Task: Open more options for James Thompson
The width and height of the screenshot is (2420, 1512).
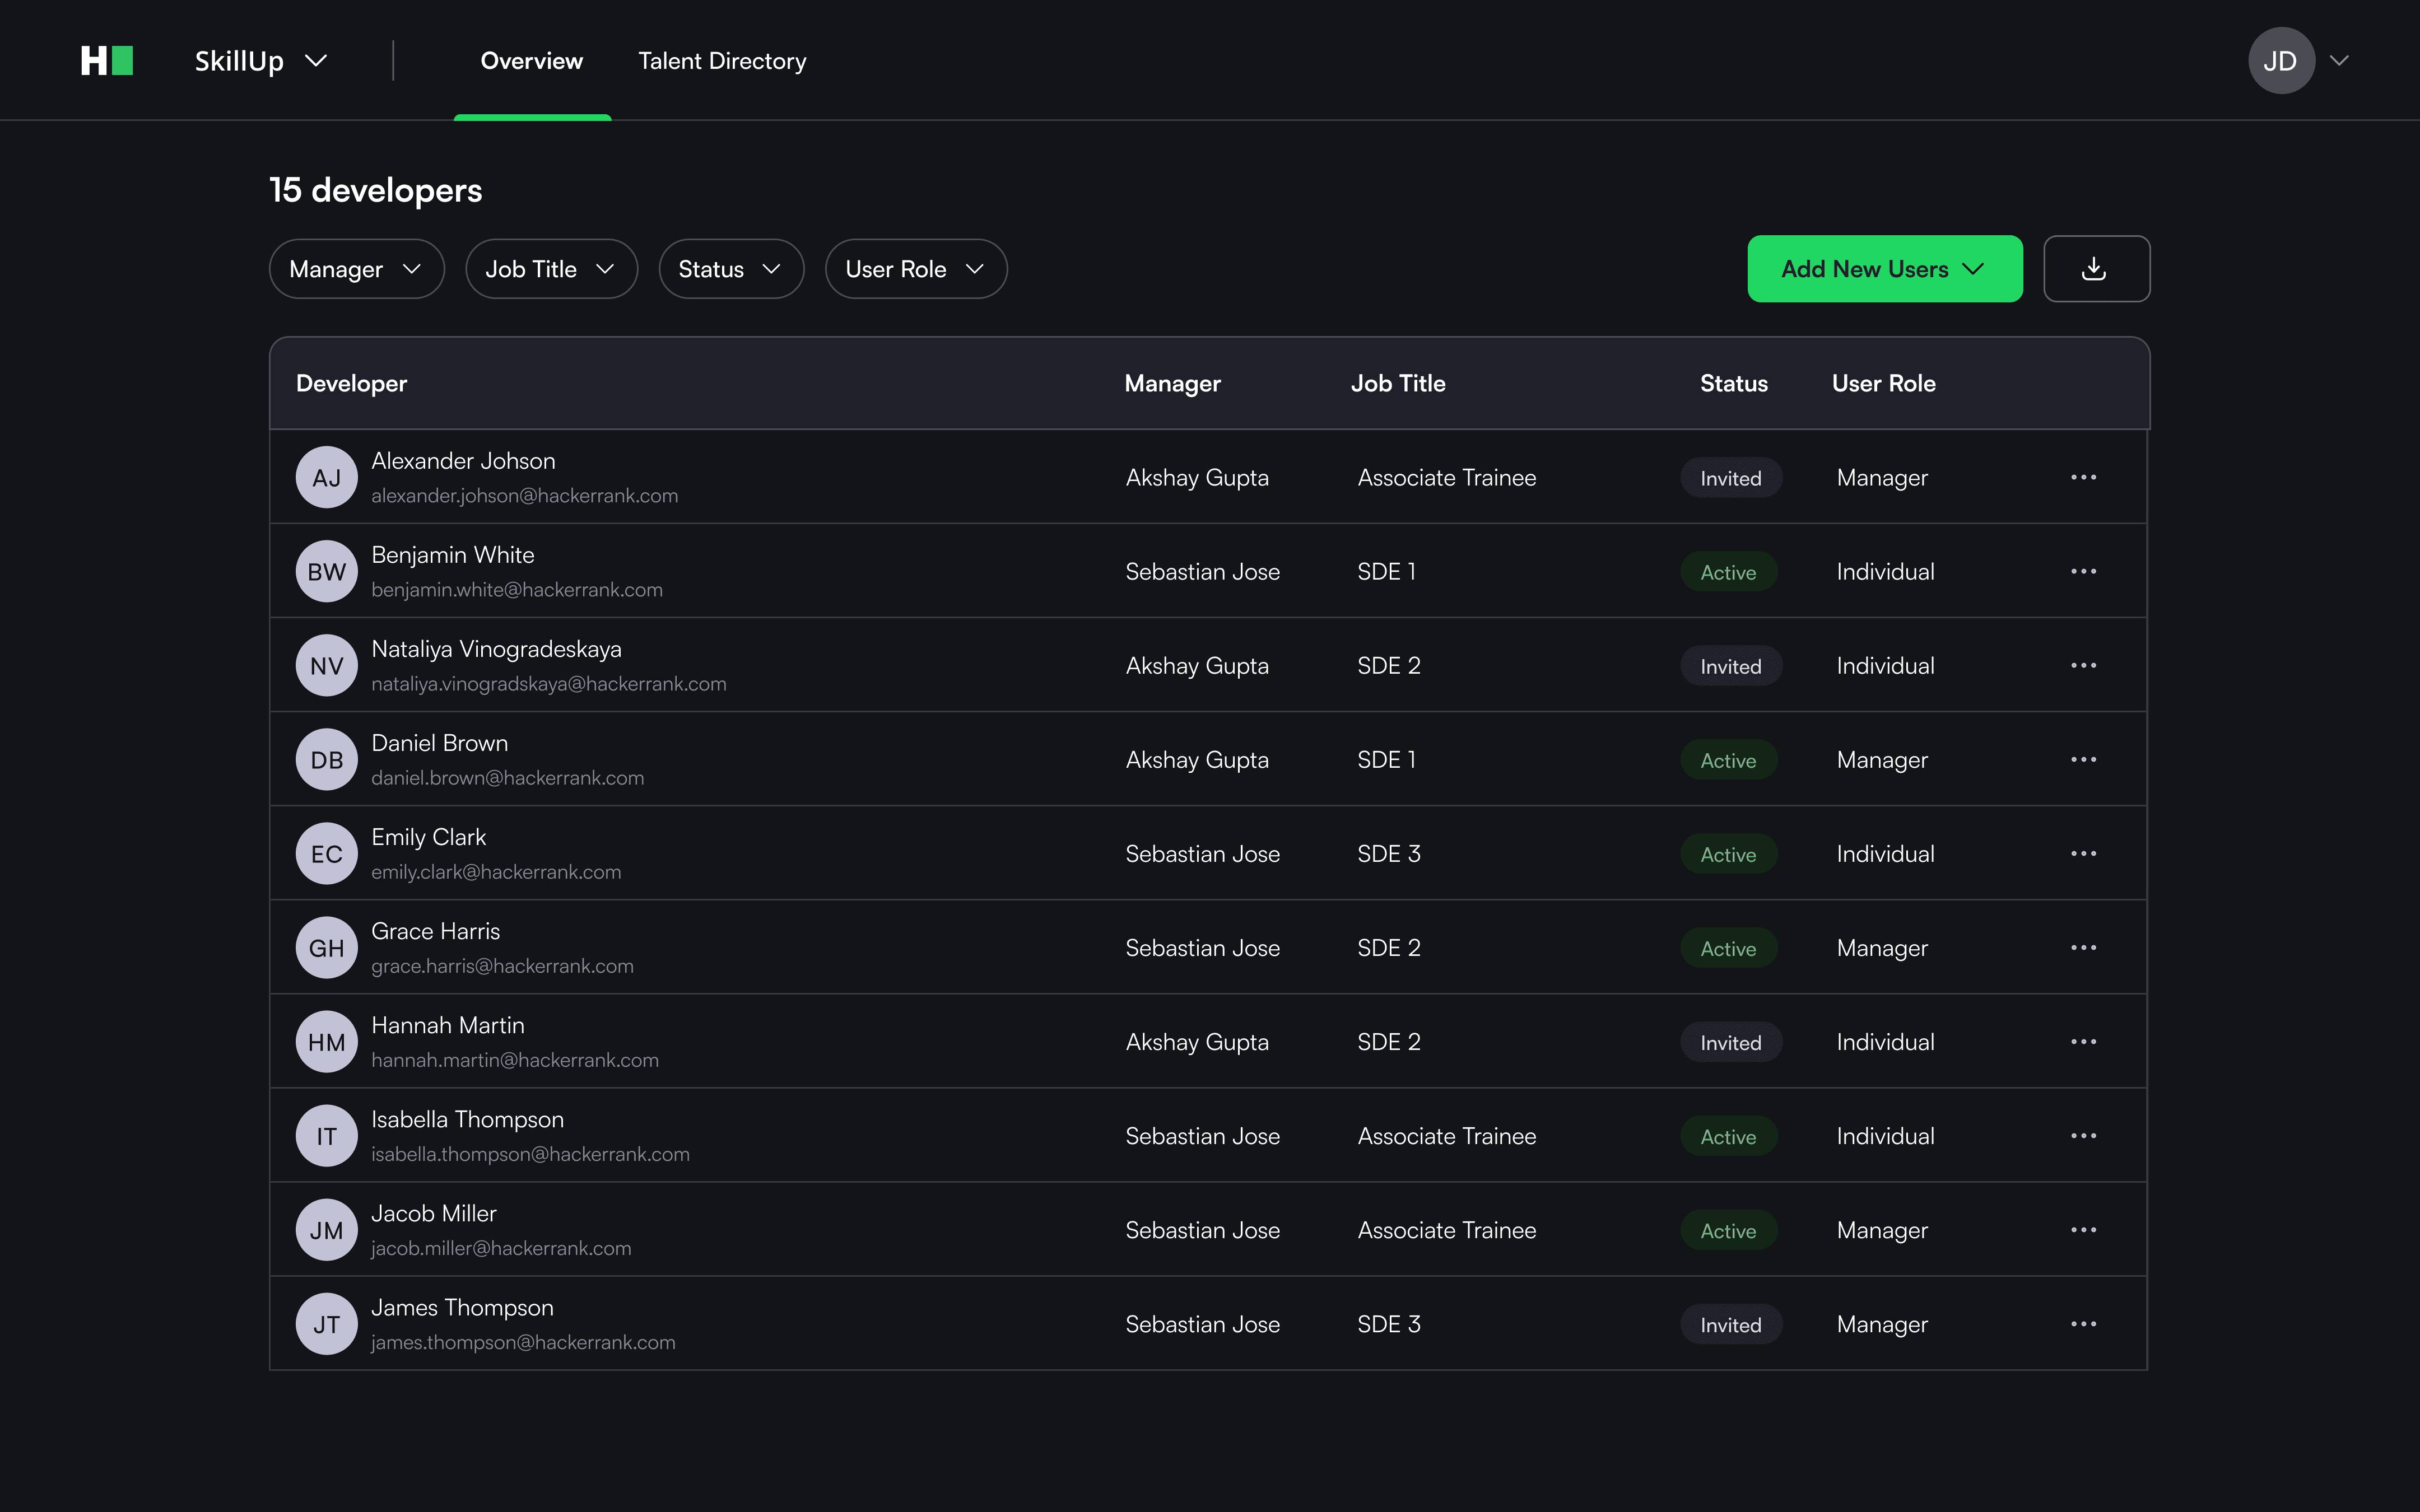Action: pos(2083,1324)
